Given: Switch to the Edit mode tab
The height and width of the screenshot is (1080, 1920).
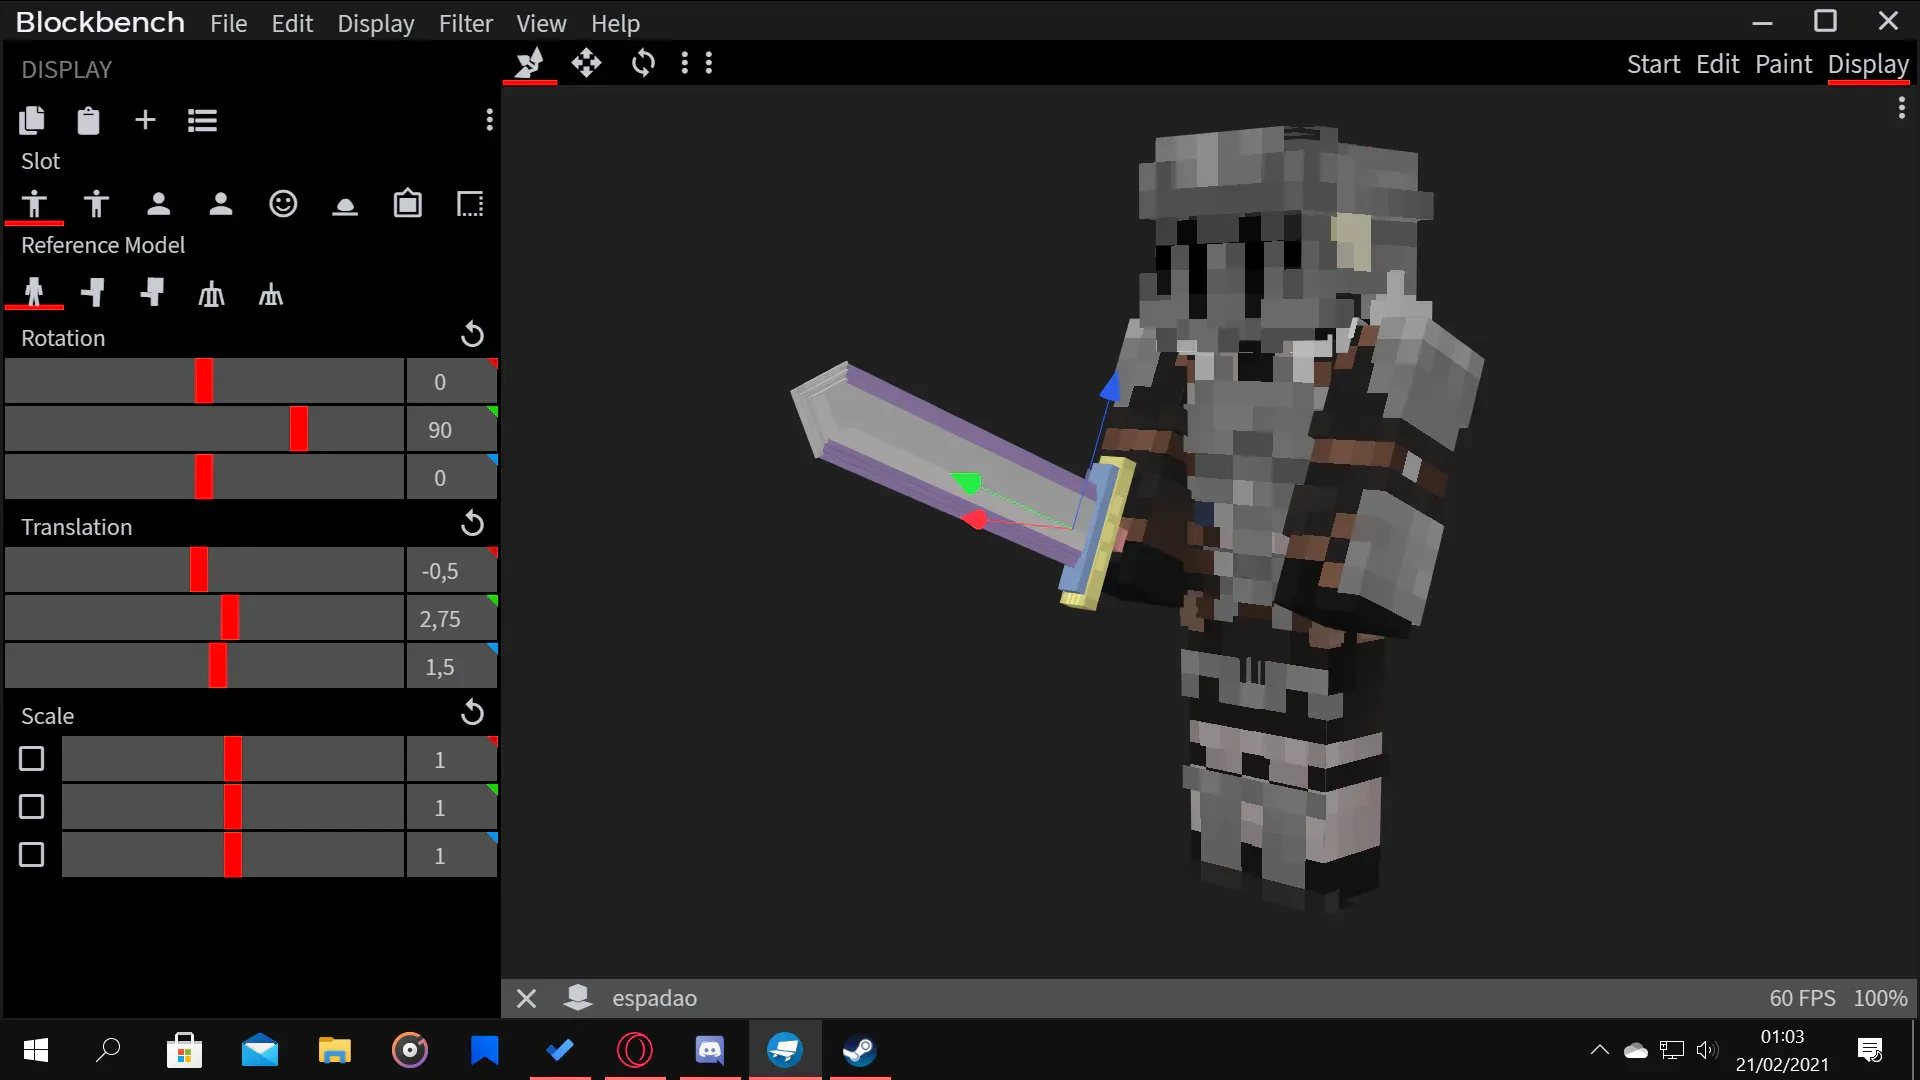Looking at the screenshot, I should pos(1717,64).
